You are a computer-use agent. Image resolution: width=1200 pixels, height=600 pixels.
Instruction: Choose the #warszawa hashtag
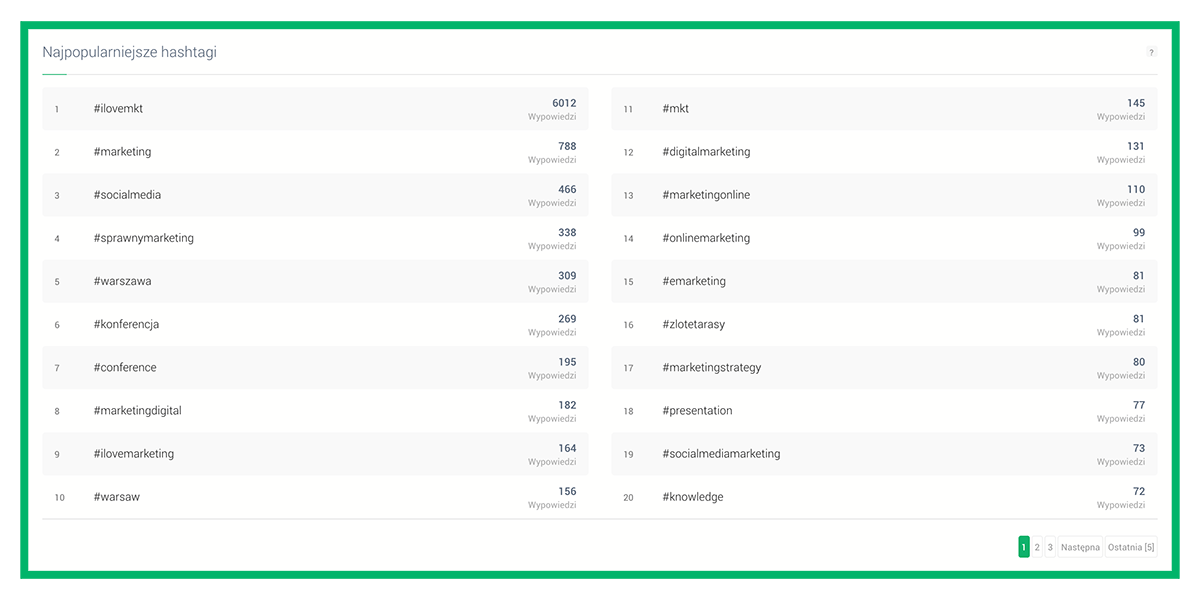pos(122,281)
